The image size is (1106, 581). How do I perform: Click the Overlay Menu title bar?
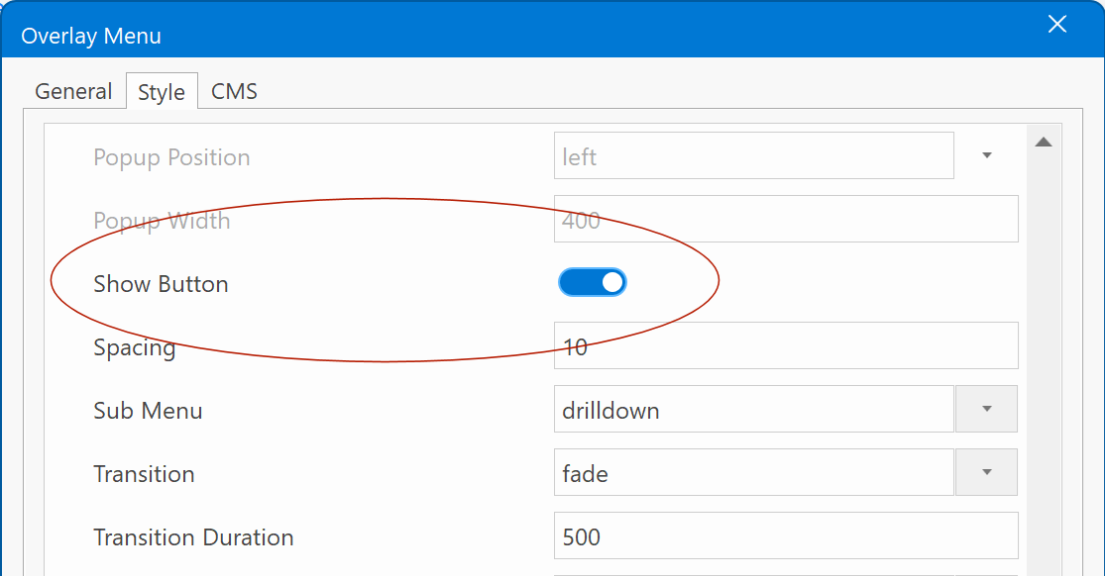tap(522, 32)
